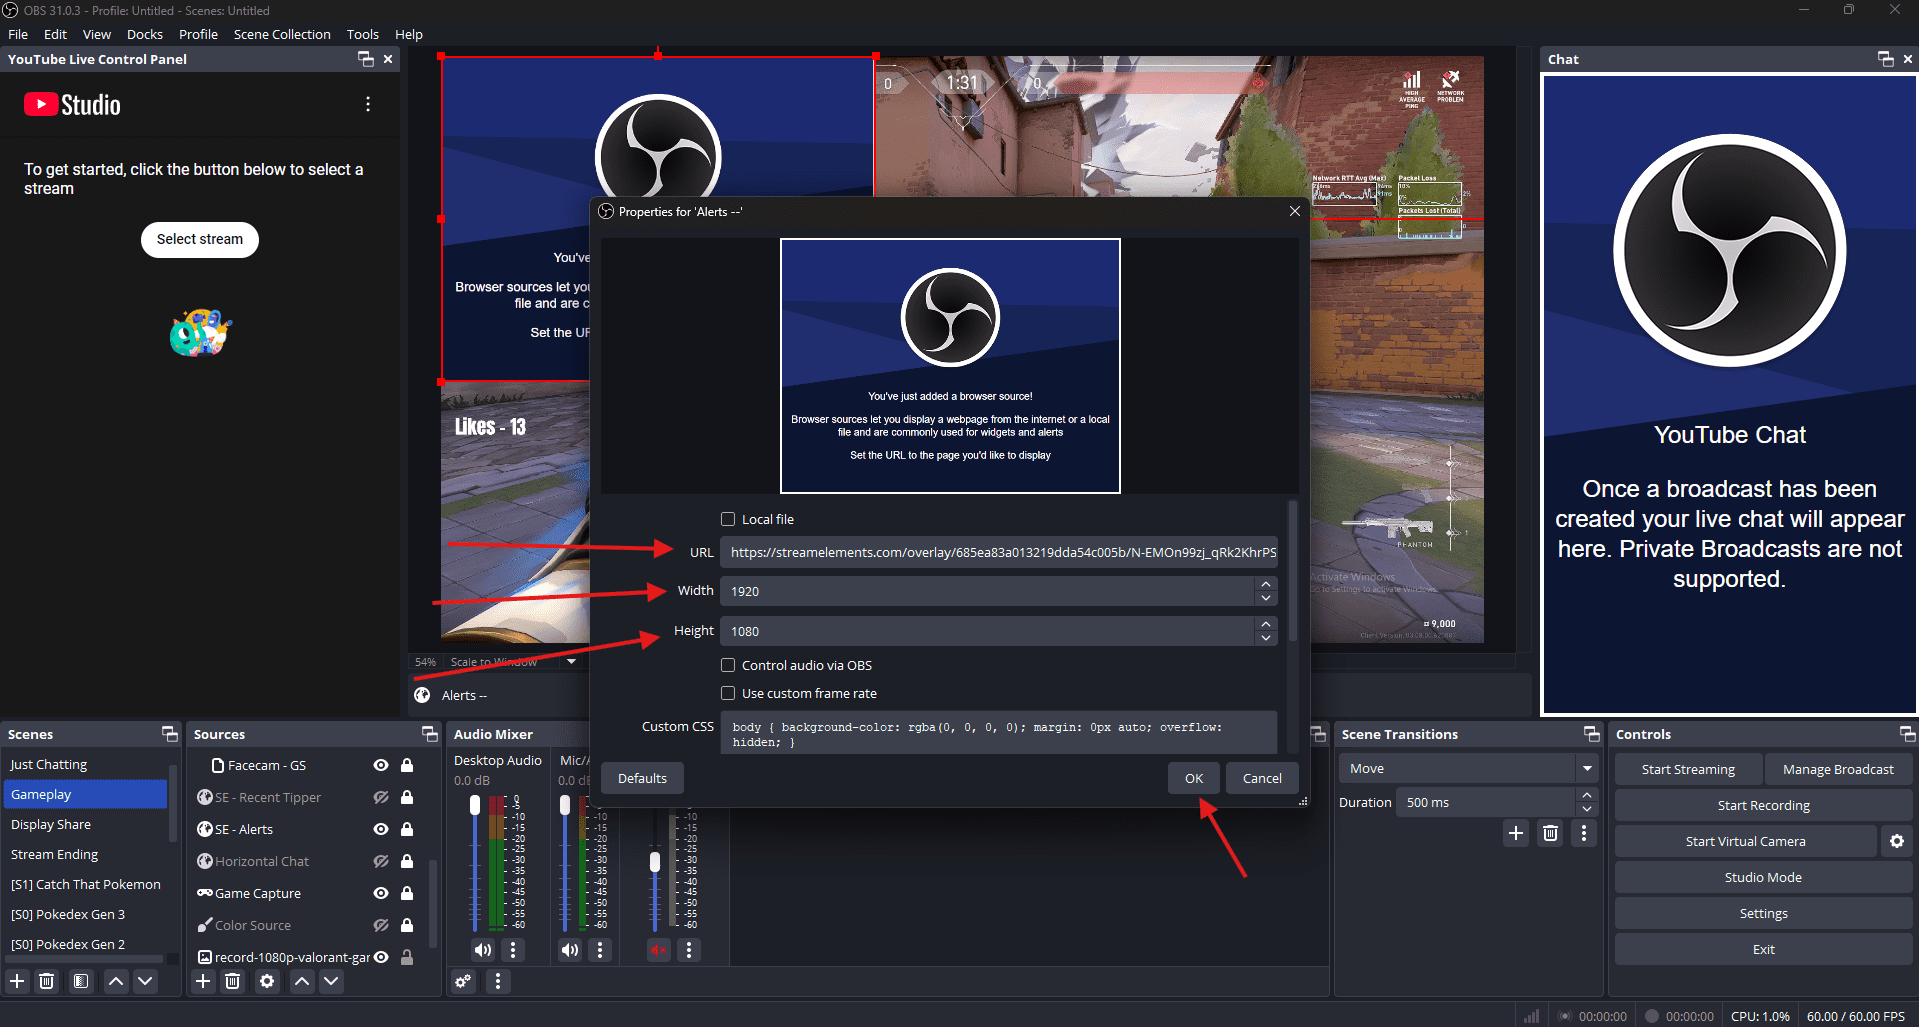Open advanced audio properties gear in Audio Mixer
This screenshot has width=1919, height=1027.
point(463,981)
